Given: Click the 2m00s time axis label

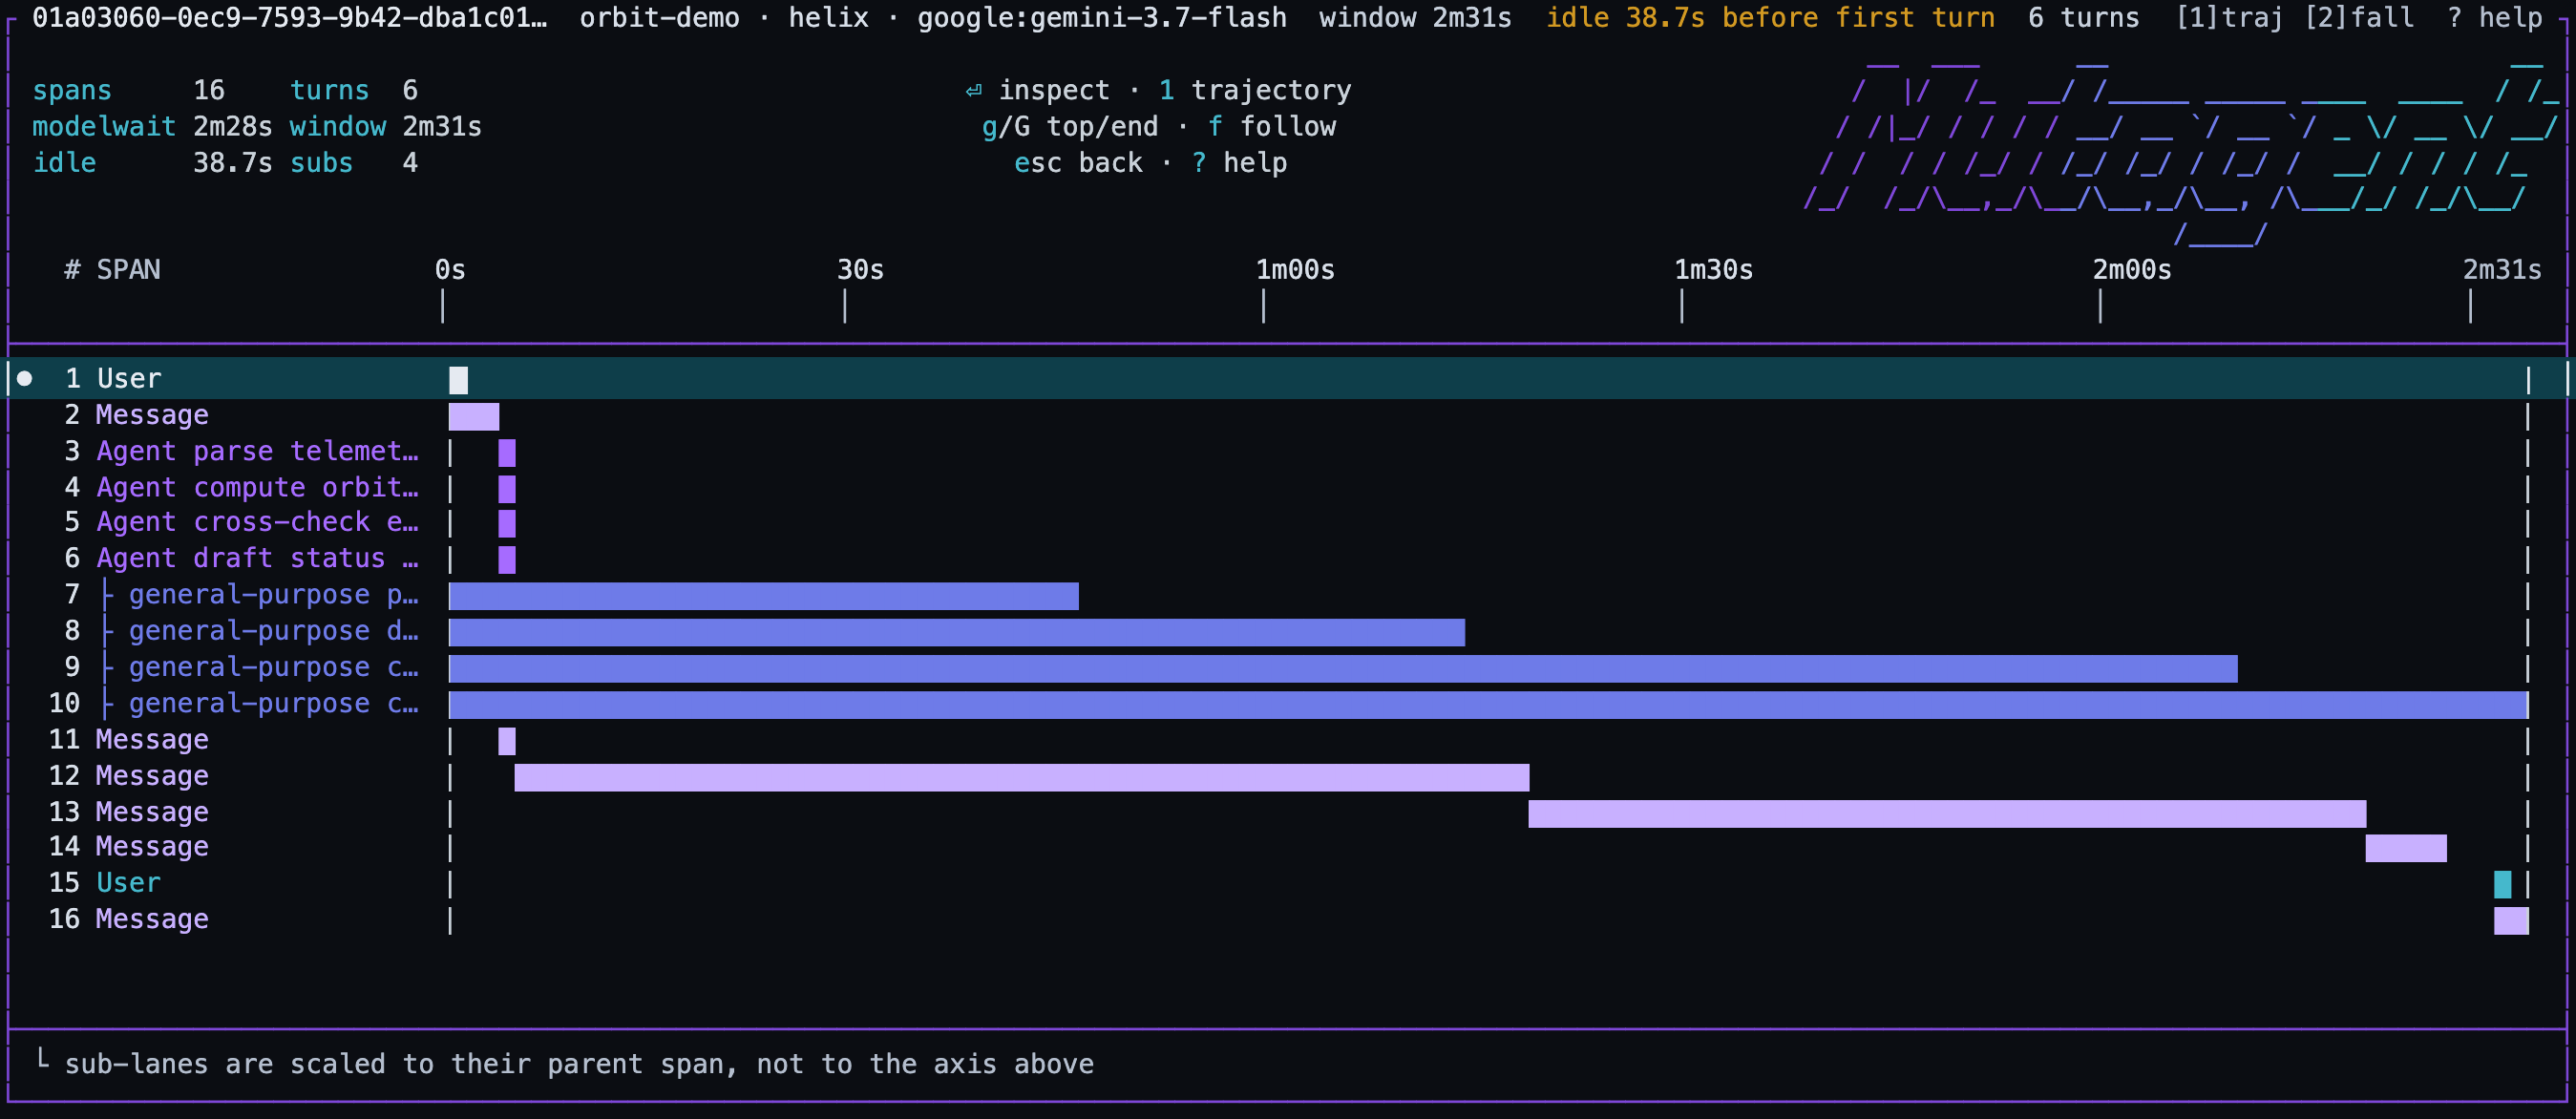Looking at the screenshot, I should (x=2132, y=270).
